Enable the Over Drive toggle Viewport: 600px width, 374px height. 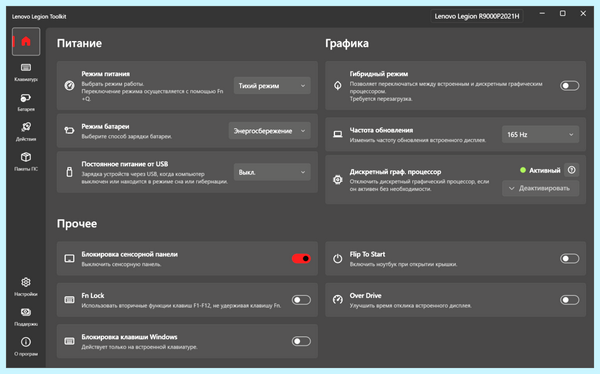click(x=569, y=300)
